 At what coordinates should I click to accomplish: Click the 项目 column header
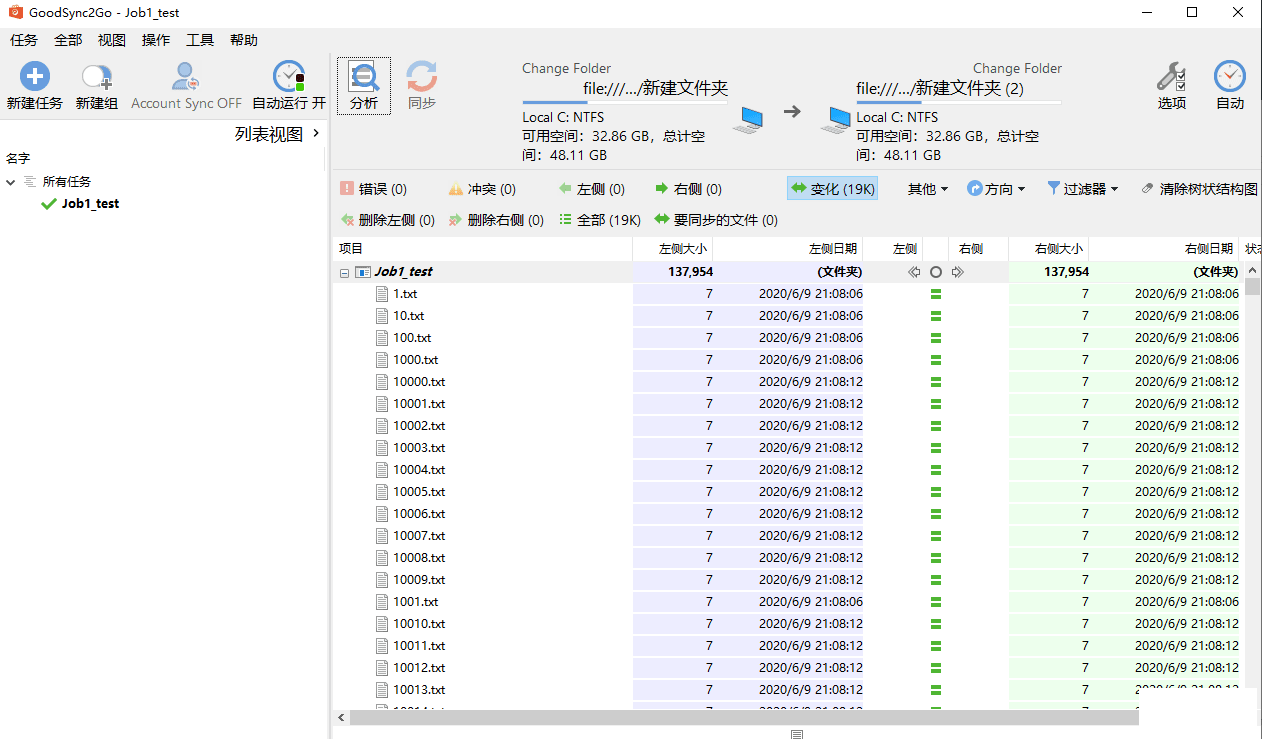(482, 248)
